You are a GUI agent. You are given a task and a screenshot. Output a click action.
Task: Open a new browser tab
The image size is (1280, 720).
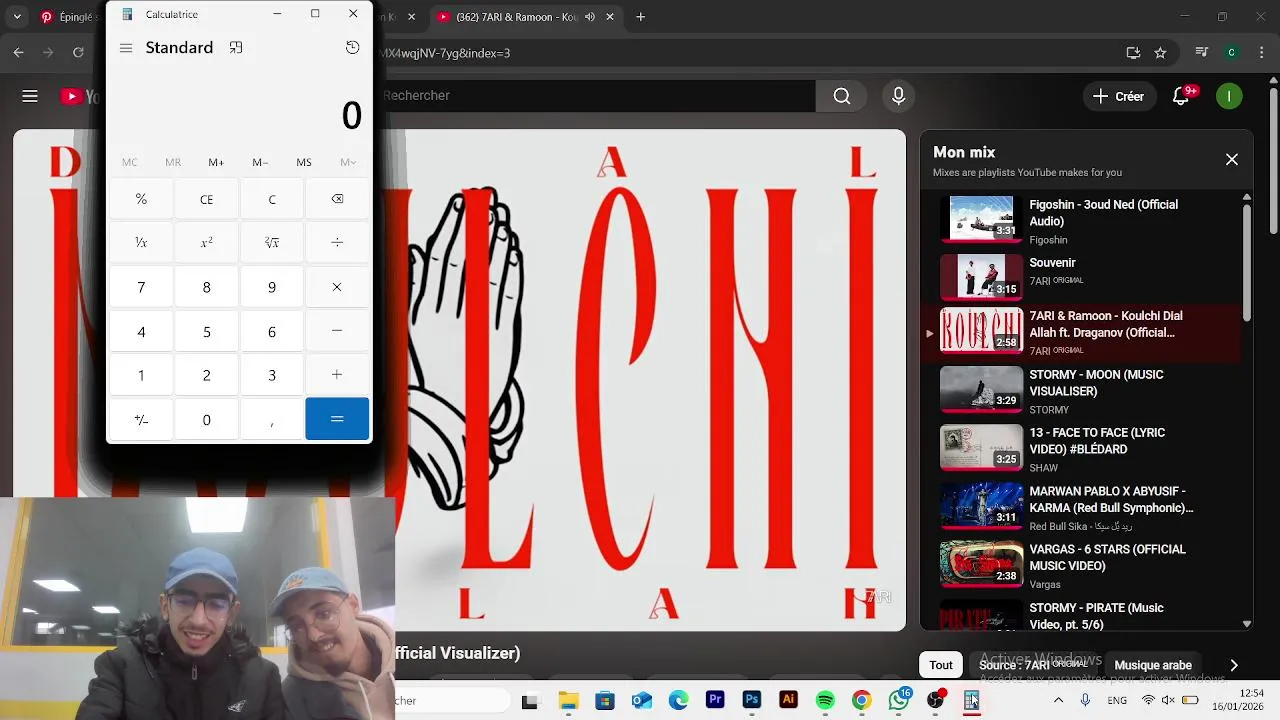point(641,17)
